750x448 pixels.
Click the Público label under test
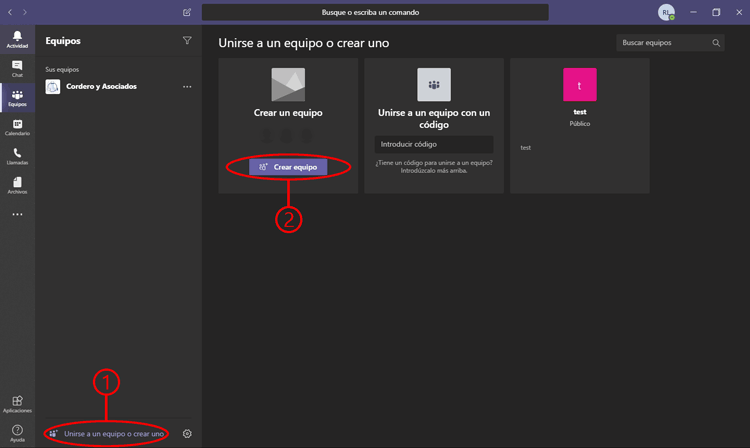[580, 124]
